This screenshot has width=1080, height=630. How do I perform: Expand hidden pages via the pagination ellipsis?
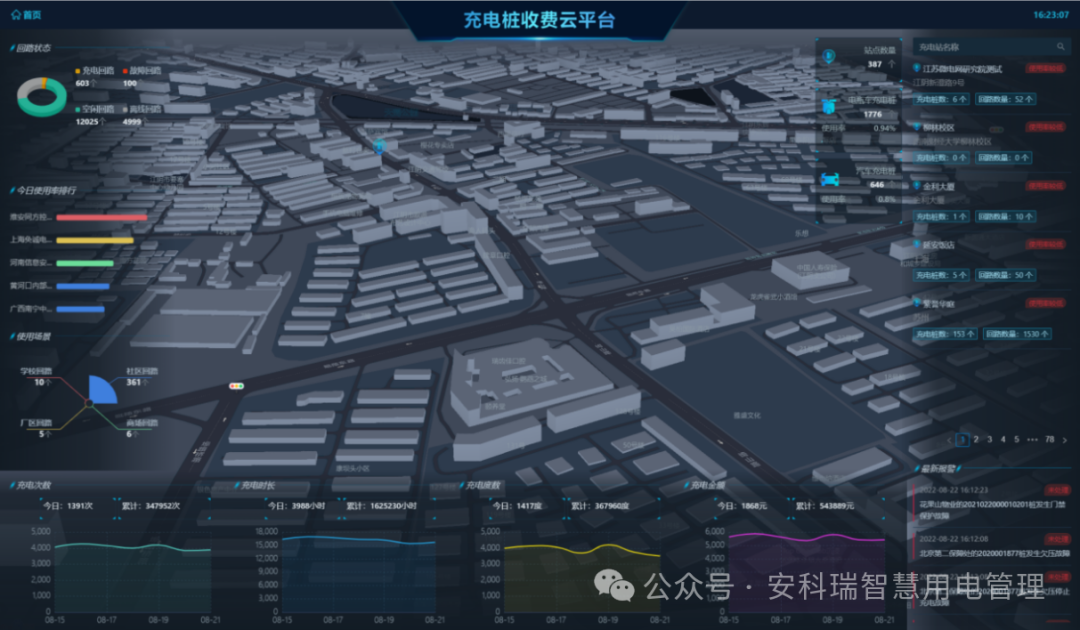(1032, 440)
